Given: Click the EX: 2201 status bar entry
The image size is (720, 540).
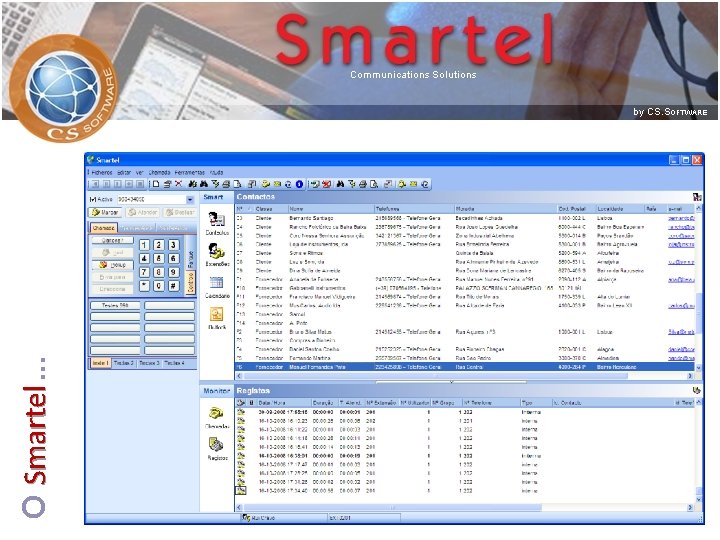Looking at the screenshot, I should coord(364,518).
